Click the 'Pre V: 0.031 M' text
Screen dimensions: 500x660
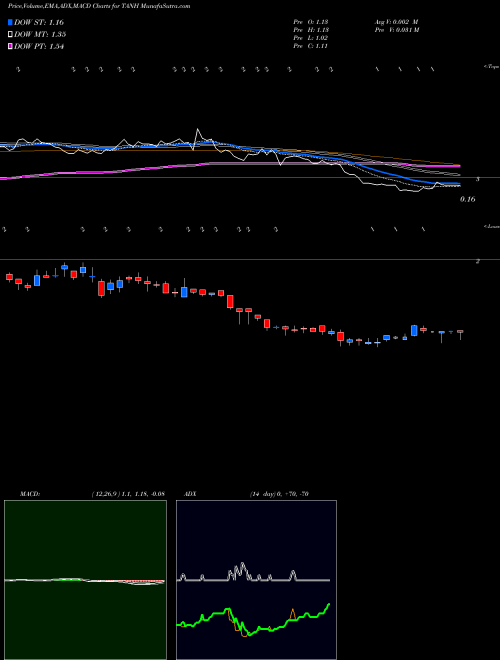[396, 30]
